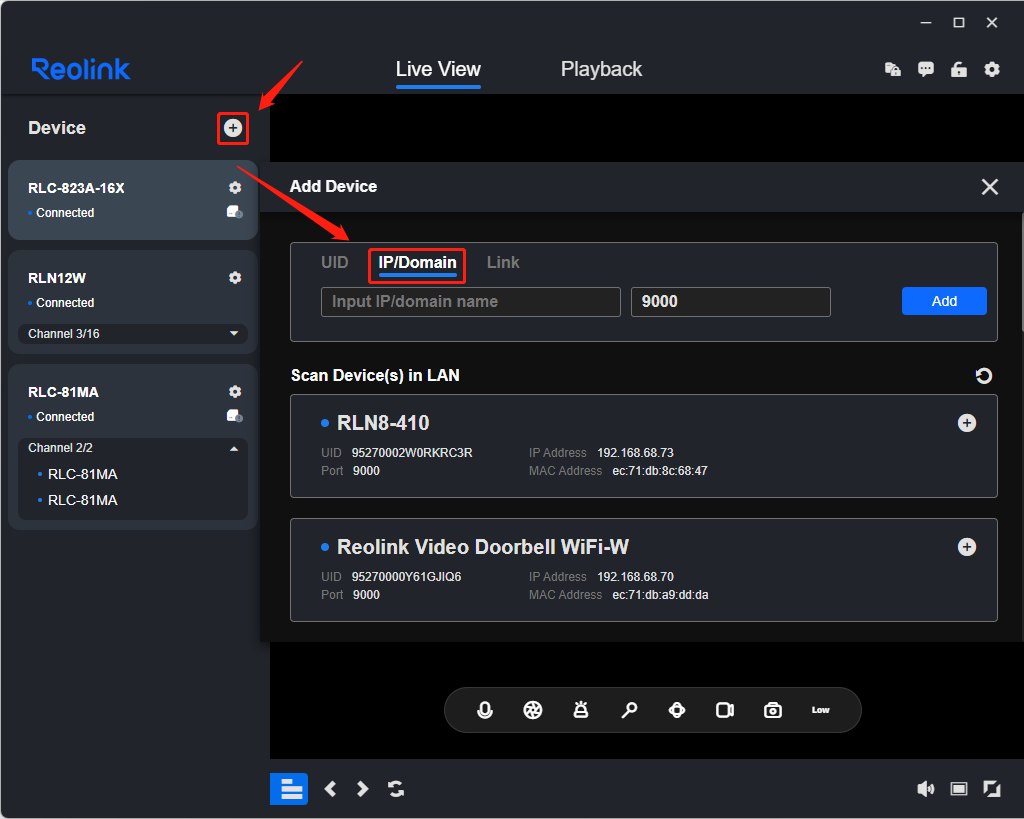Select the magnifier zoom icon
Viewport: 1024px width, 819px height.
[629, 710]
